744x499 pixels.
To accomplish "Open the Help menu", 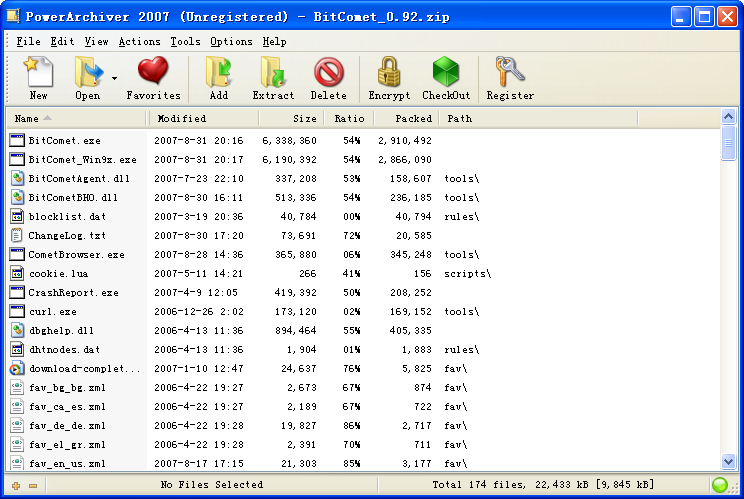I will (274, 42).
